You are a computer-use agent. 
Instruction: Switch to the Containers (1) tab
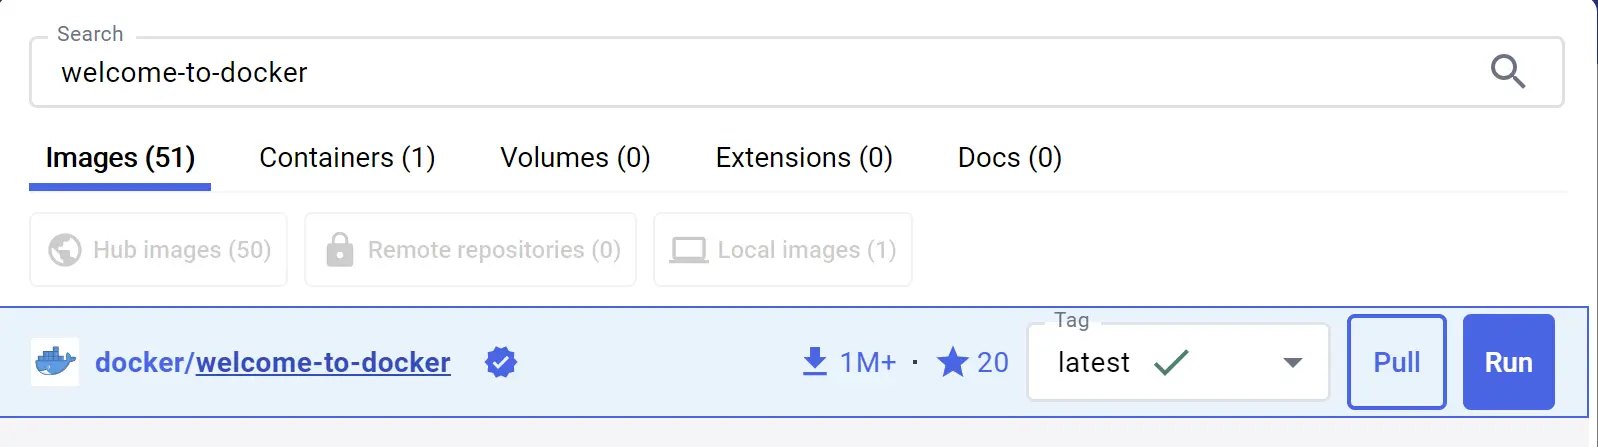tap(347, 158)
